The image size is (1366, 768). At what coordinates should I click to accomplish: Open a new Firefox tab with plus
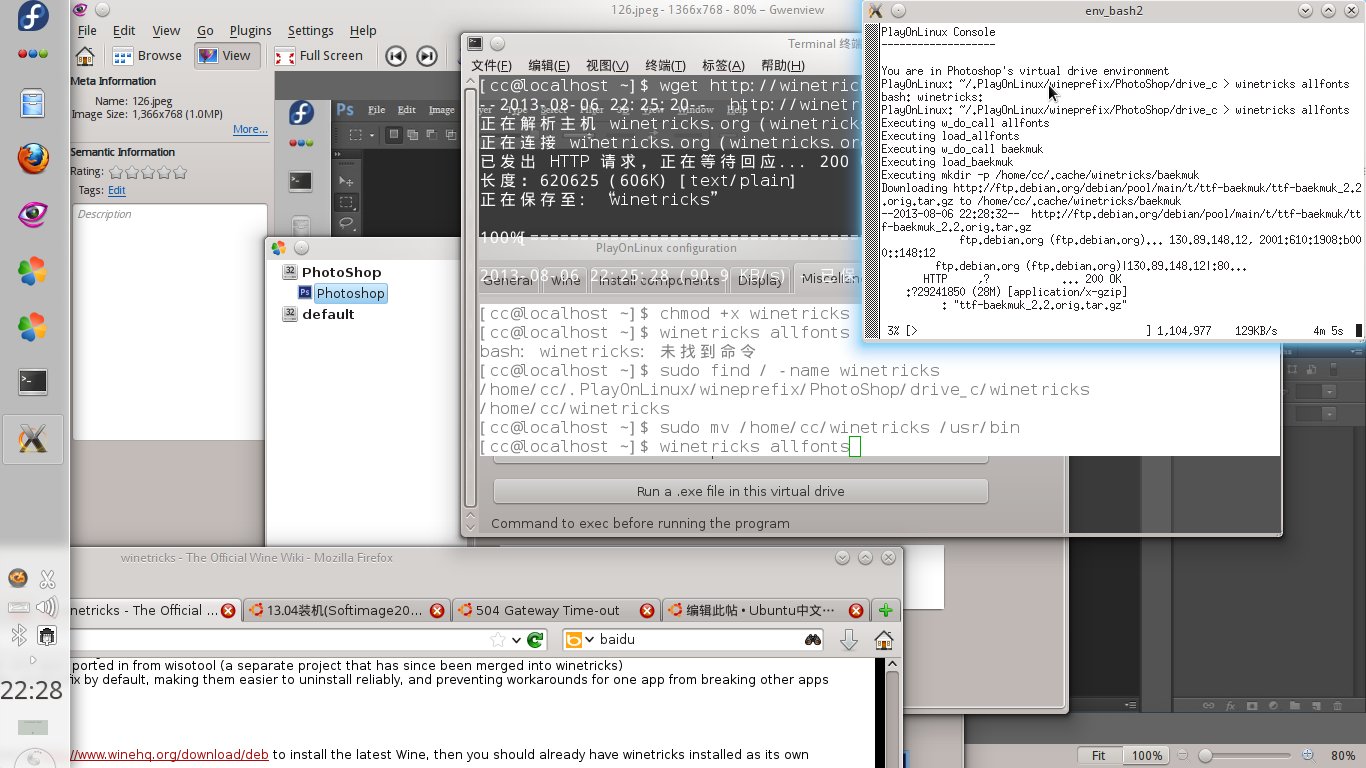point(885,610)
